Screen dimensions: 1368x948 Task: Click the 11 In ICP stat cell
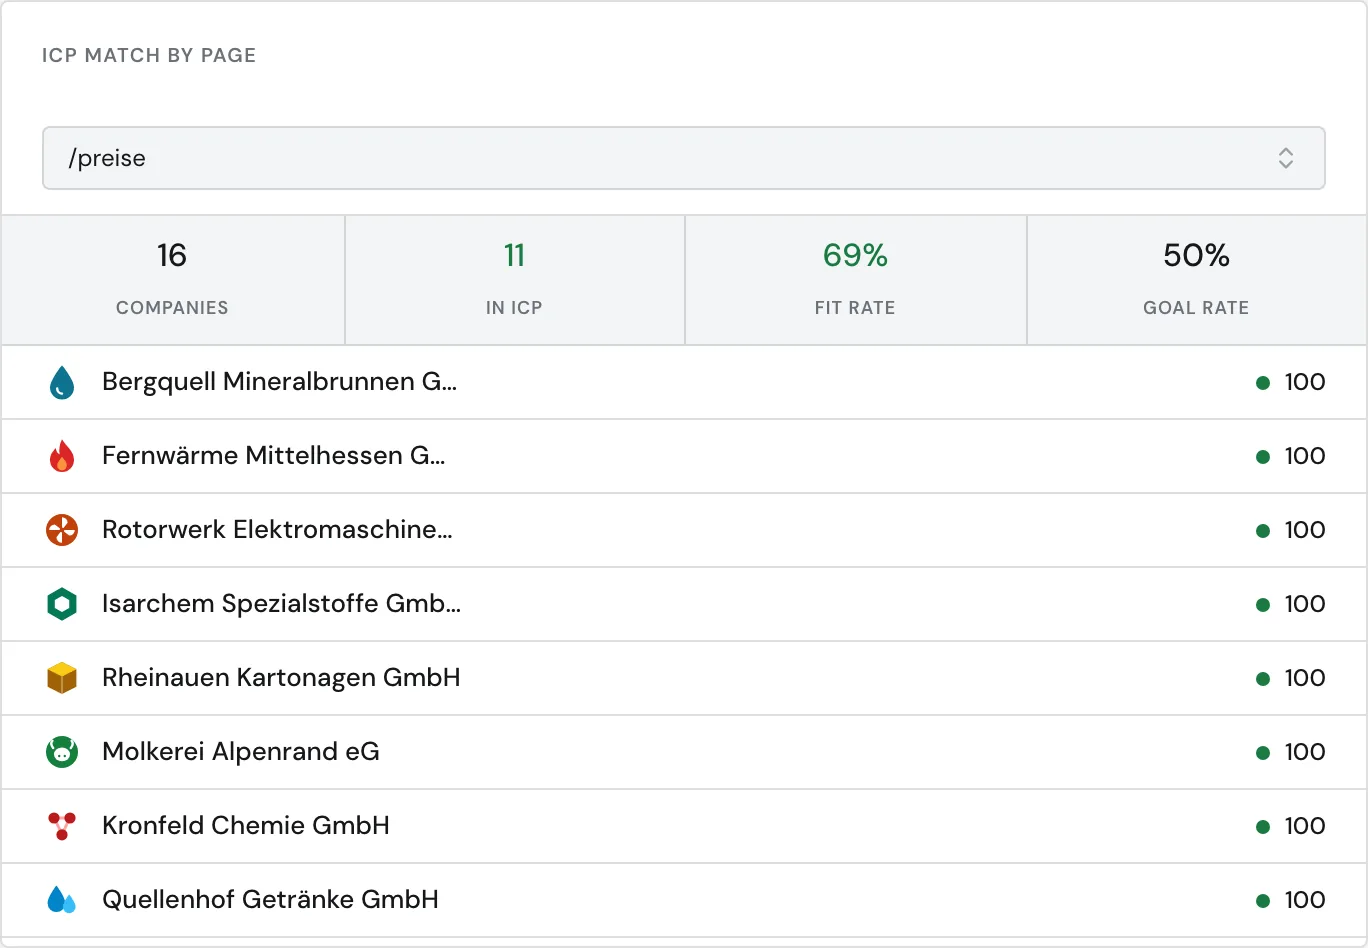point(515,280)
